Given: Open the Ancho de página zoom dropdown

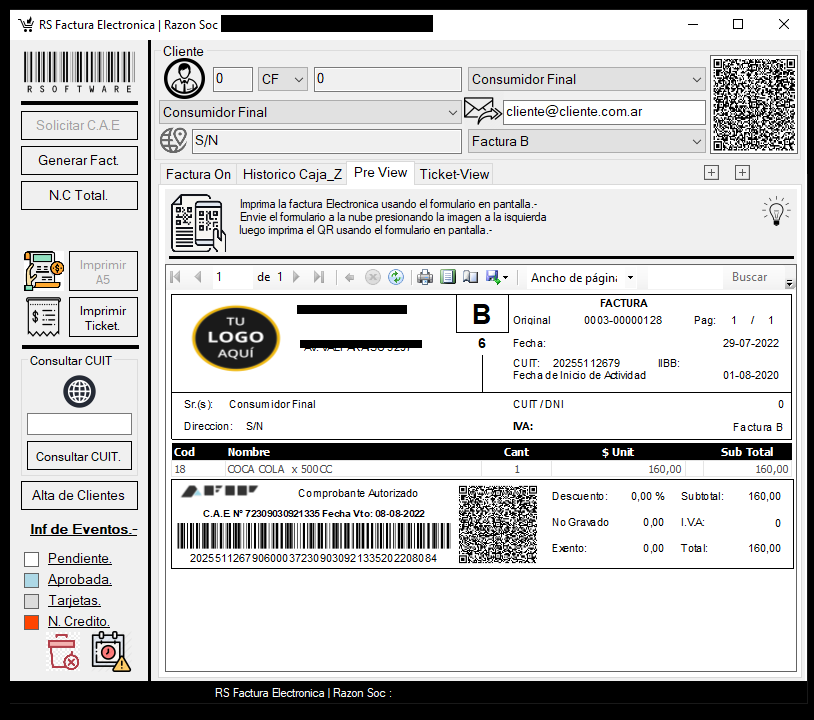Looking at the screenshot, I should (x=582, y=277).
